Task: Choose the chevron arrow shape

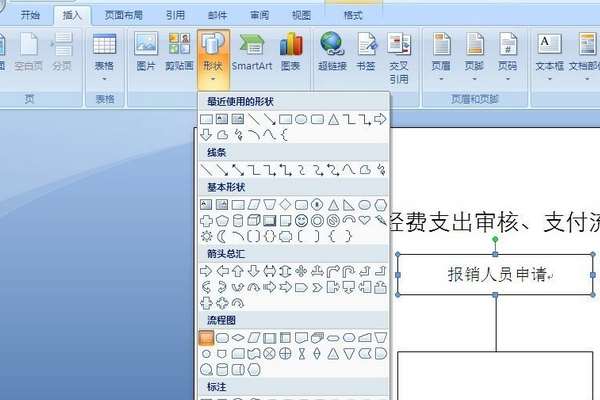Action: click(x=317, y=287)
